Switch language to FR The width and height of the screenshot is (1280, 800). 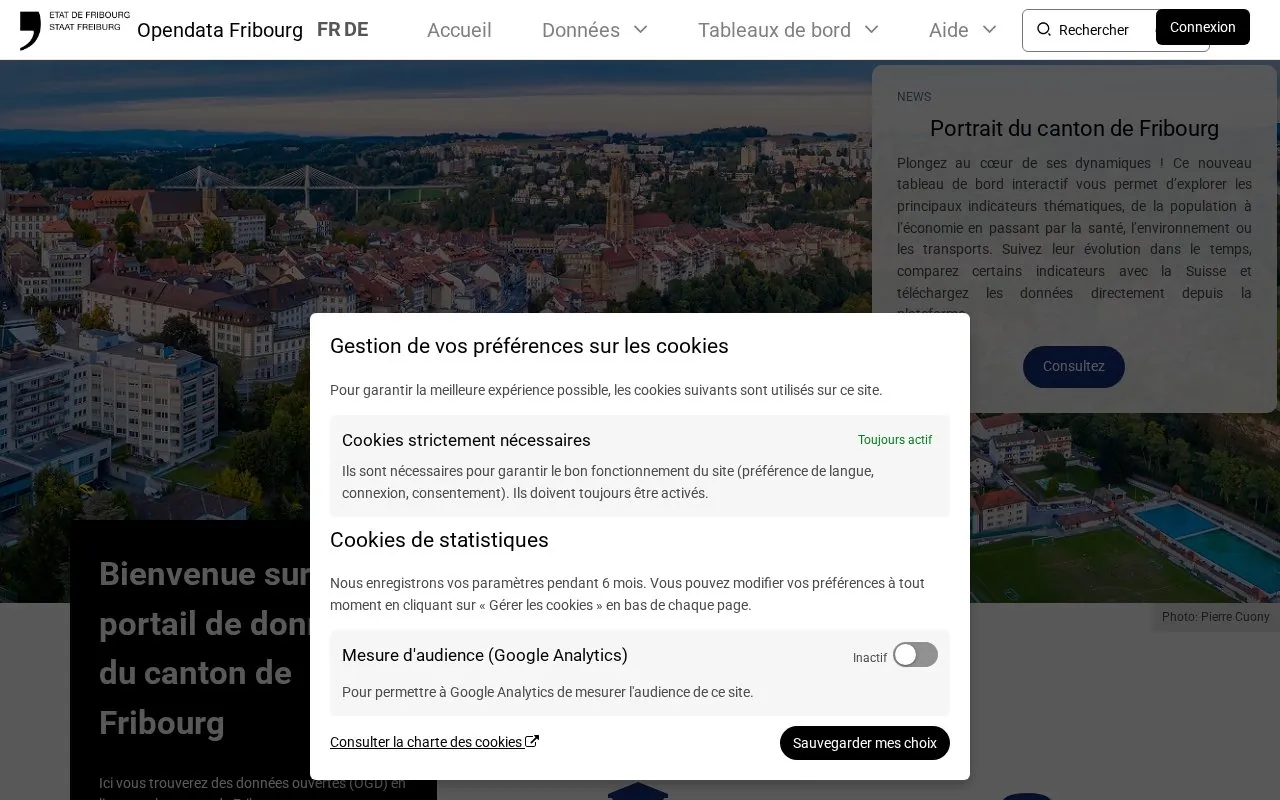[328, 29]
